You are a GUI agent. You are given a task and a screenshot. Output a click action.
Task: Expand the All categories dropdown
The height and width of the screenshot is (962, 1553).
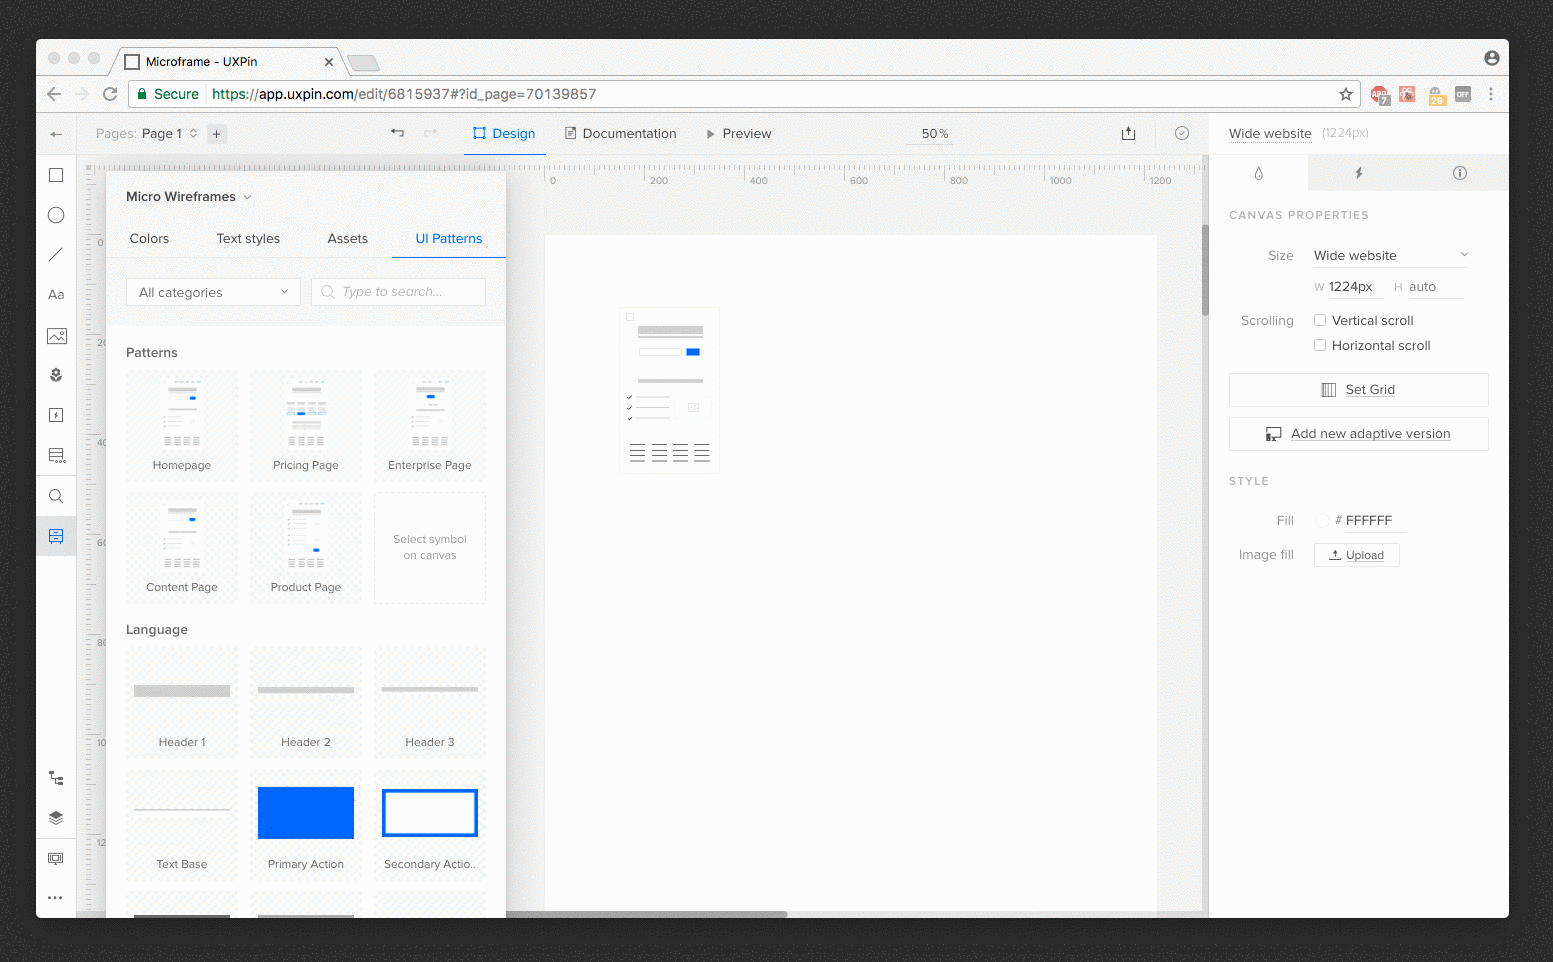click(213, 292)
